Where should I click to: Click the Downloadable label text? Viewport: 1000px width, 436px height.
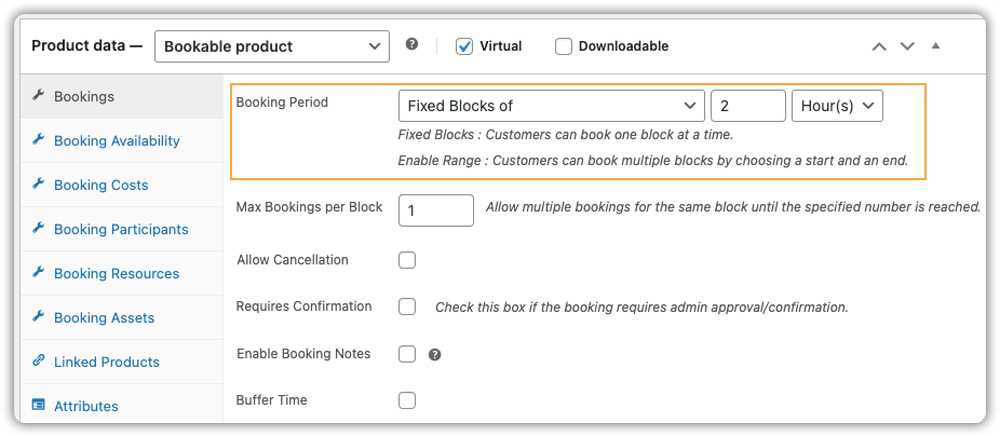click(x=624, y=46)
